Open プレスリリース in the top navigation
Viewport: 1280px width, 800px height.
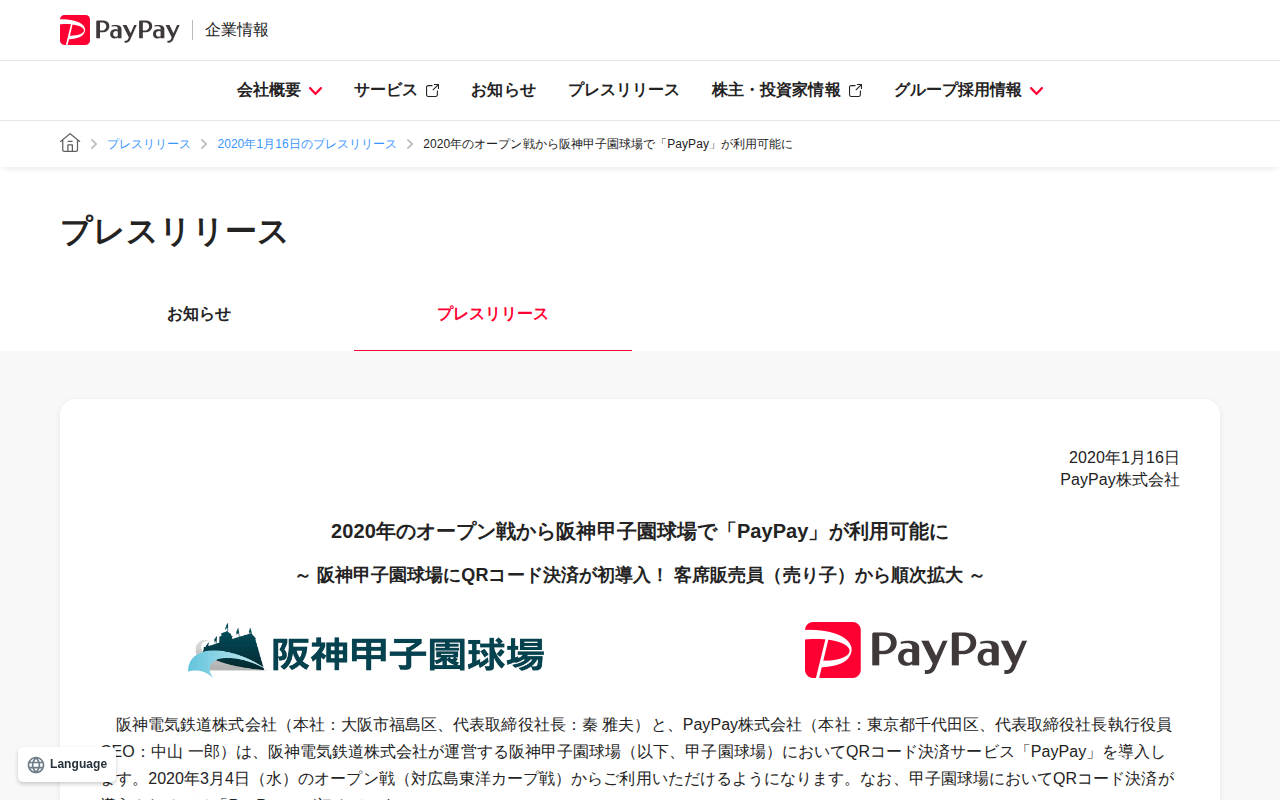tap(624, 90)
